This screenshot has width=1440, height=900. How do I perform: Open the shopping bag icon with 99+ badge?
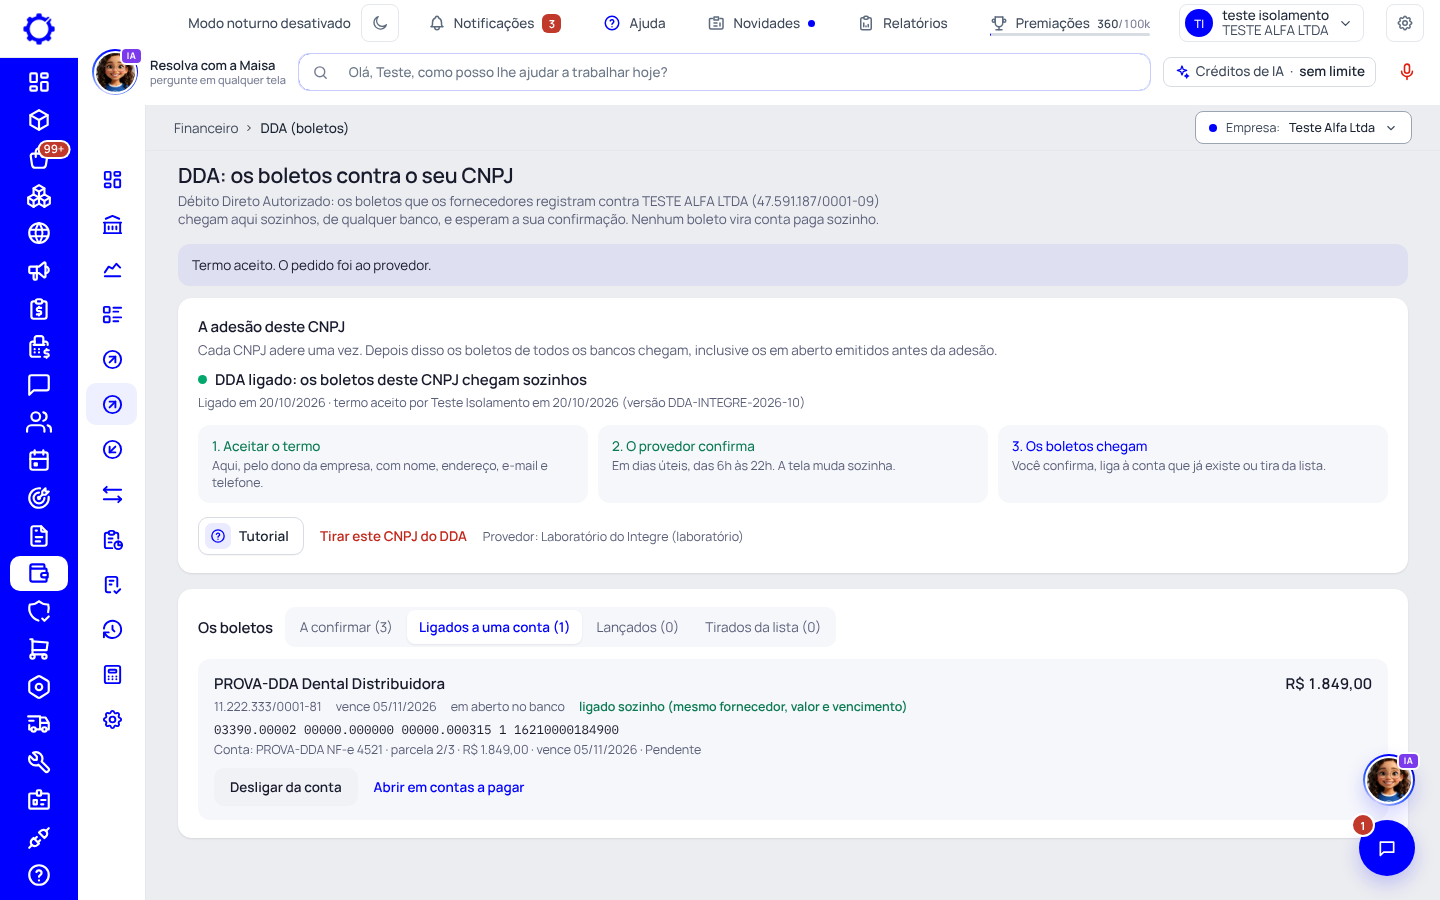[39, 158]
